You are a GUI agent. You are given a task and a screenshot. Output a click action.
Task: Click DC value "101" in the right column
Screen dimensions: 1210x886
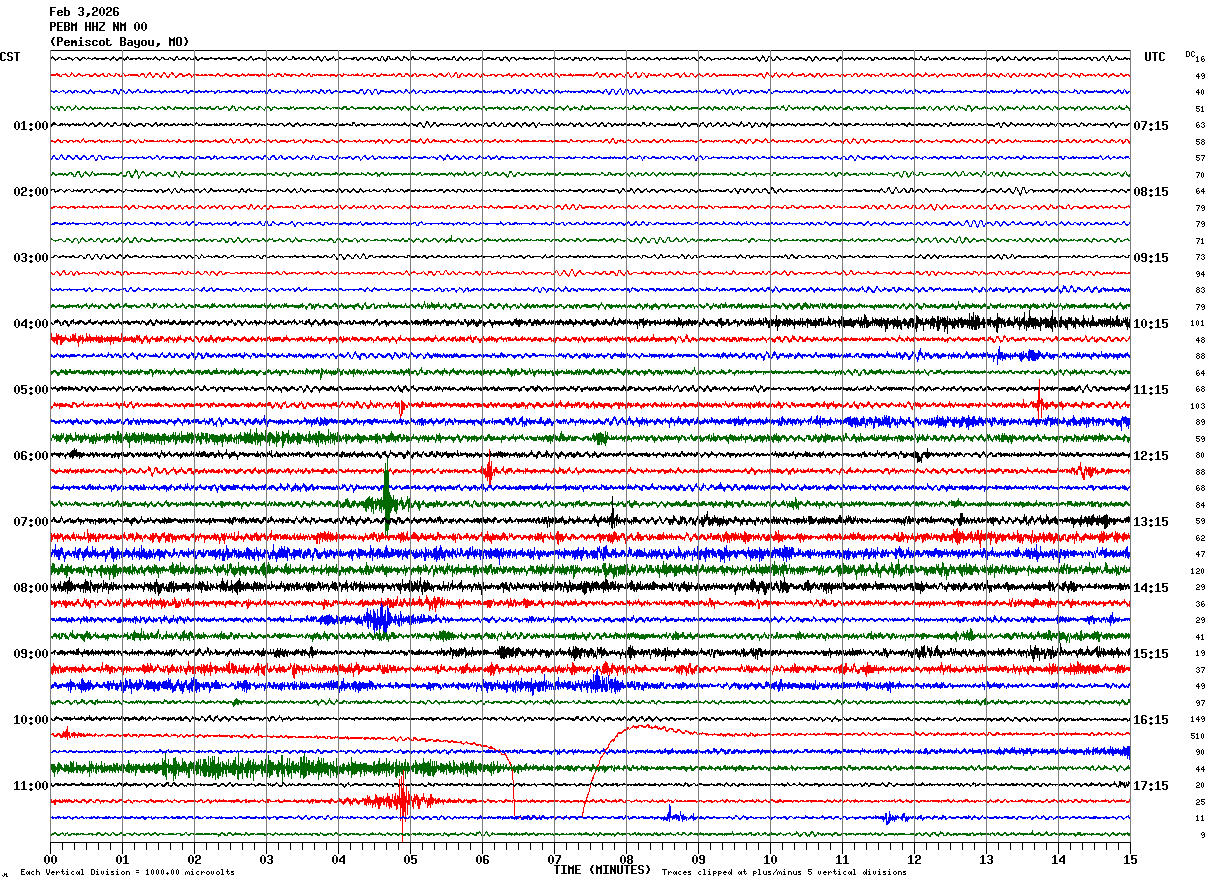point(1197,324)
